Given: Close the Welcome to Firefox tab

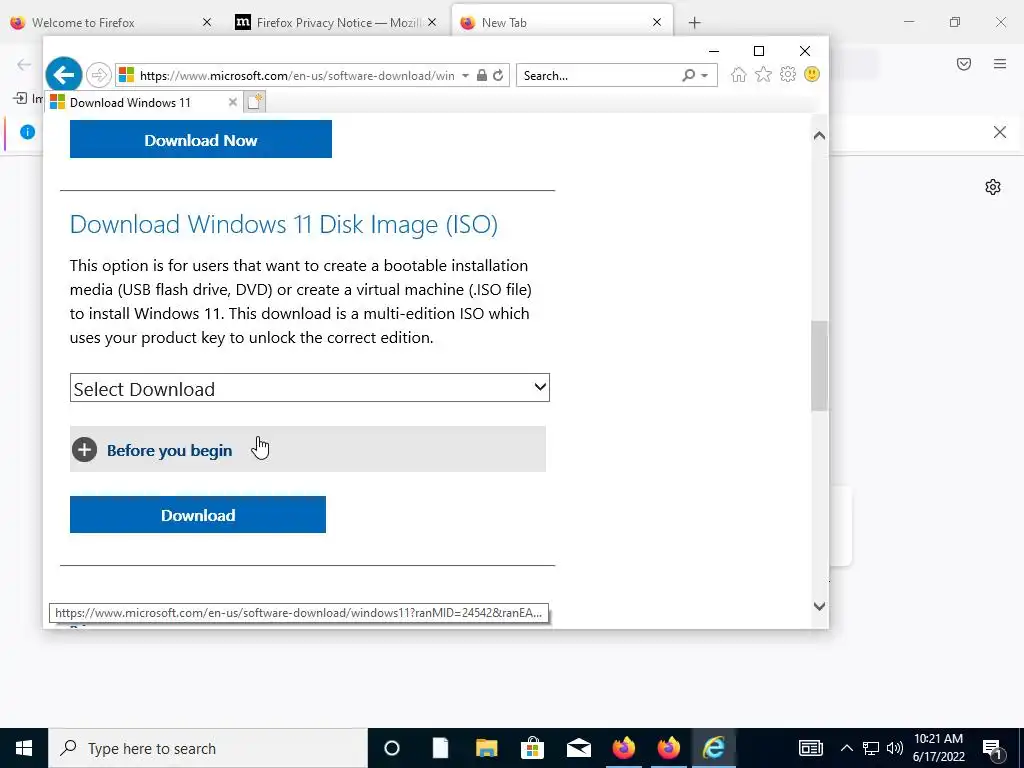Looking at the screenshot, I should click(206, 22).
